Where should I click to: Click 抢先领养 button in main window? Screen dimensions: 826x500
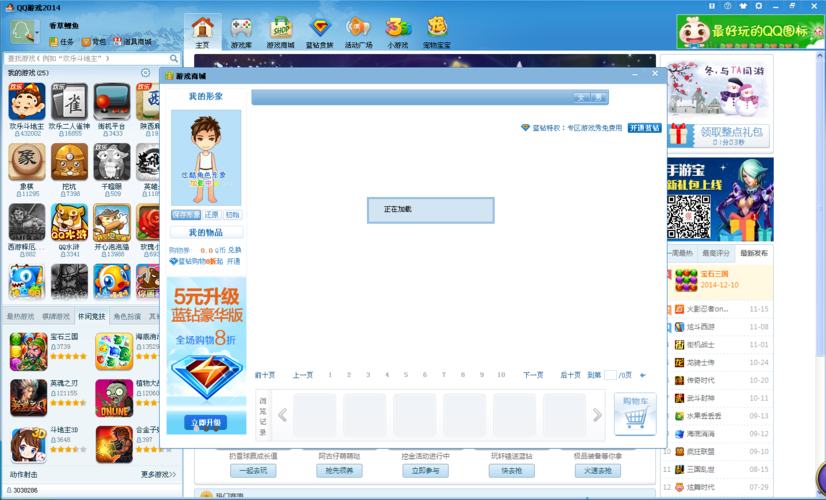pos(339,470)
